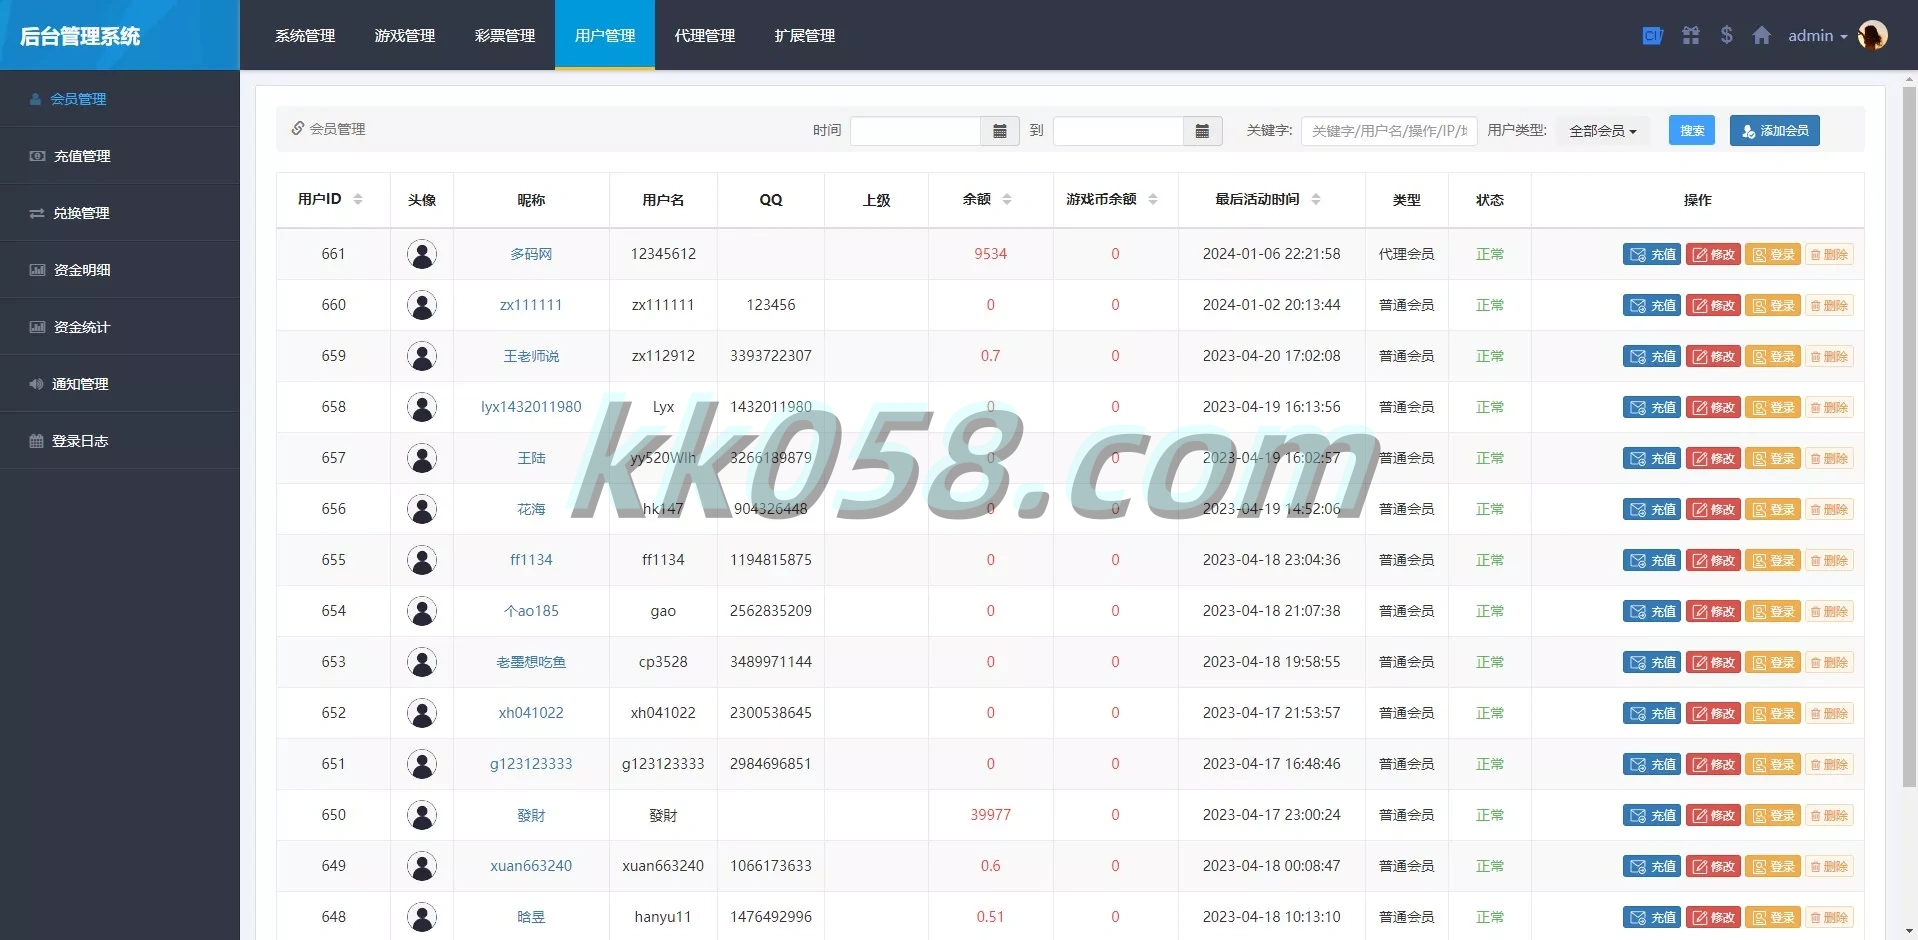This screenshot has width=1918, height=940.
Task: Open 通知管理 in the sidebar
Action: 120,384
